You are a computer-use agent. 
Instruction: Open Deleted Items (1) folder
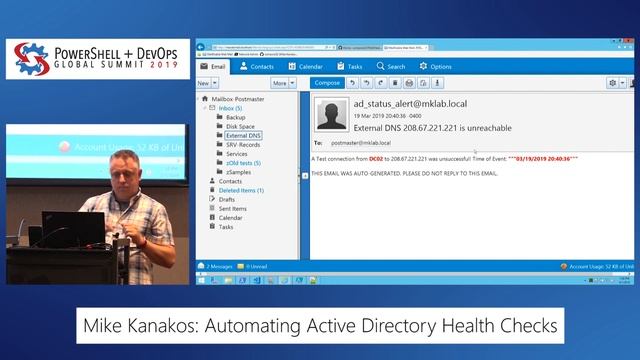(241, 190)
